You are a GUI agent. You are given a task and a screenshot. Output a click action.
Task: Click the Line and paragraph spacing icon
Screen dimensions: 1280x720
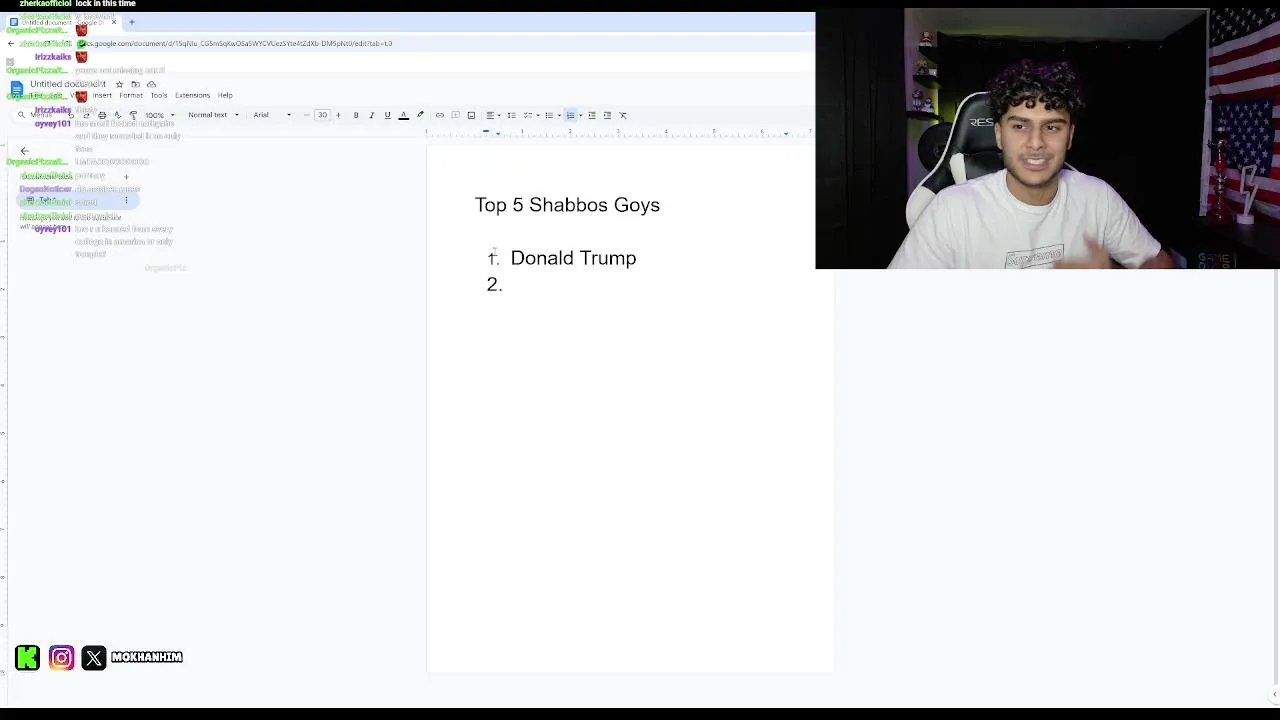point(511,115)
